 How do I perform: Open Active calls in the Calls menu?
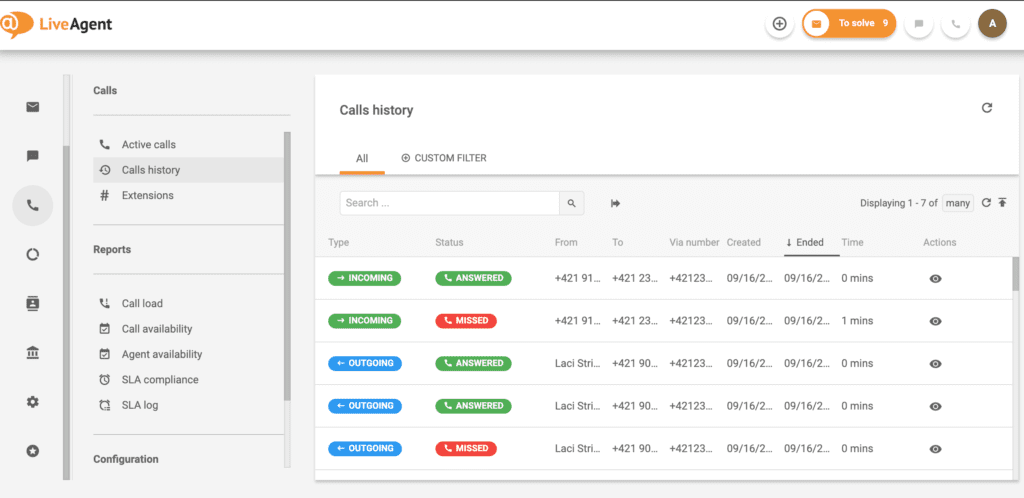pyautogui.click(x=148, y=145)
